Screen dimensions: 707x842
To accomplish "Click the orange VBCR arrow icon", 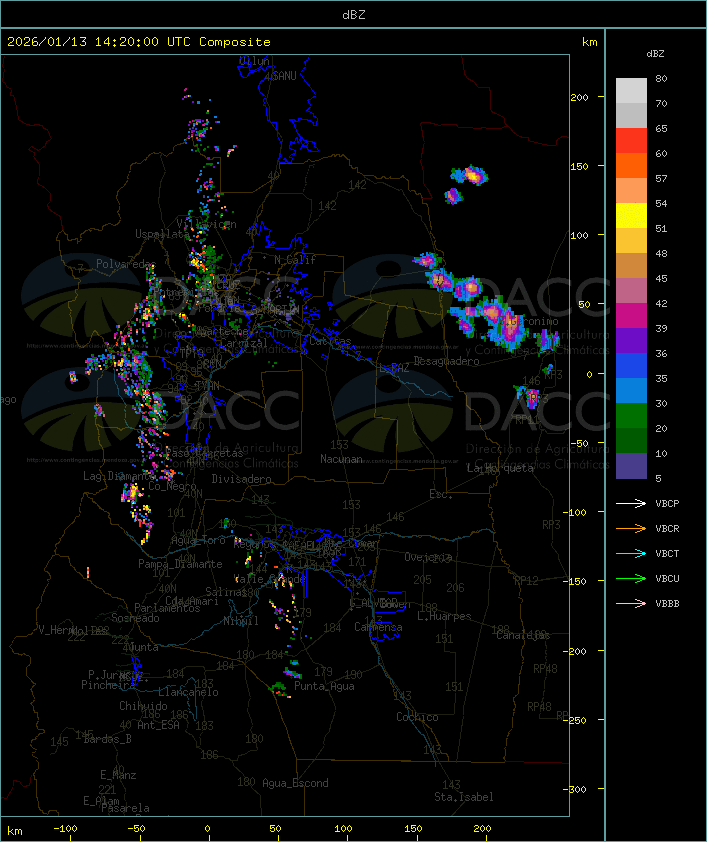I will [x=631, y=529].
